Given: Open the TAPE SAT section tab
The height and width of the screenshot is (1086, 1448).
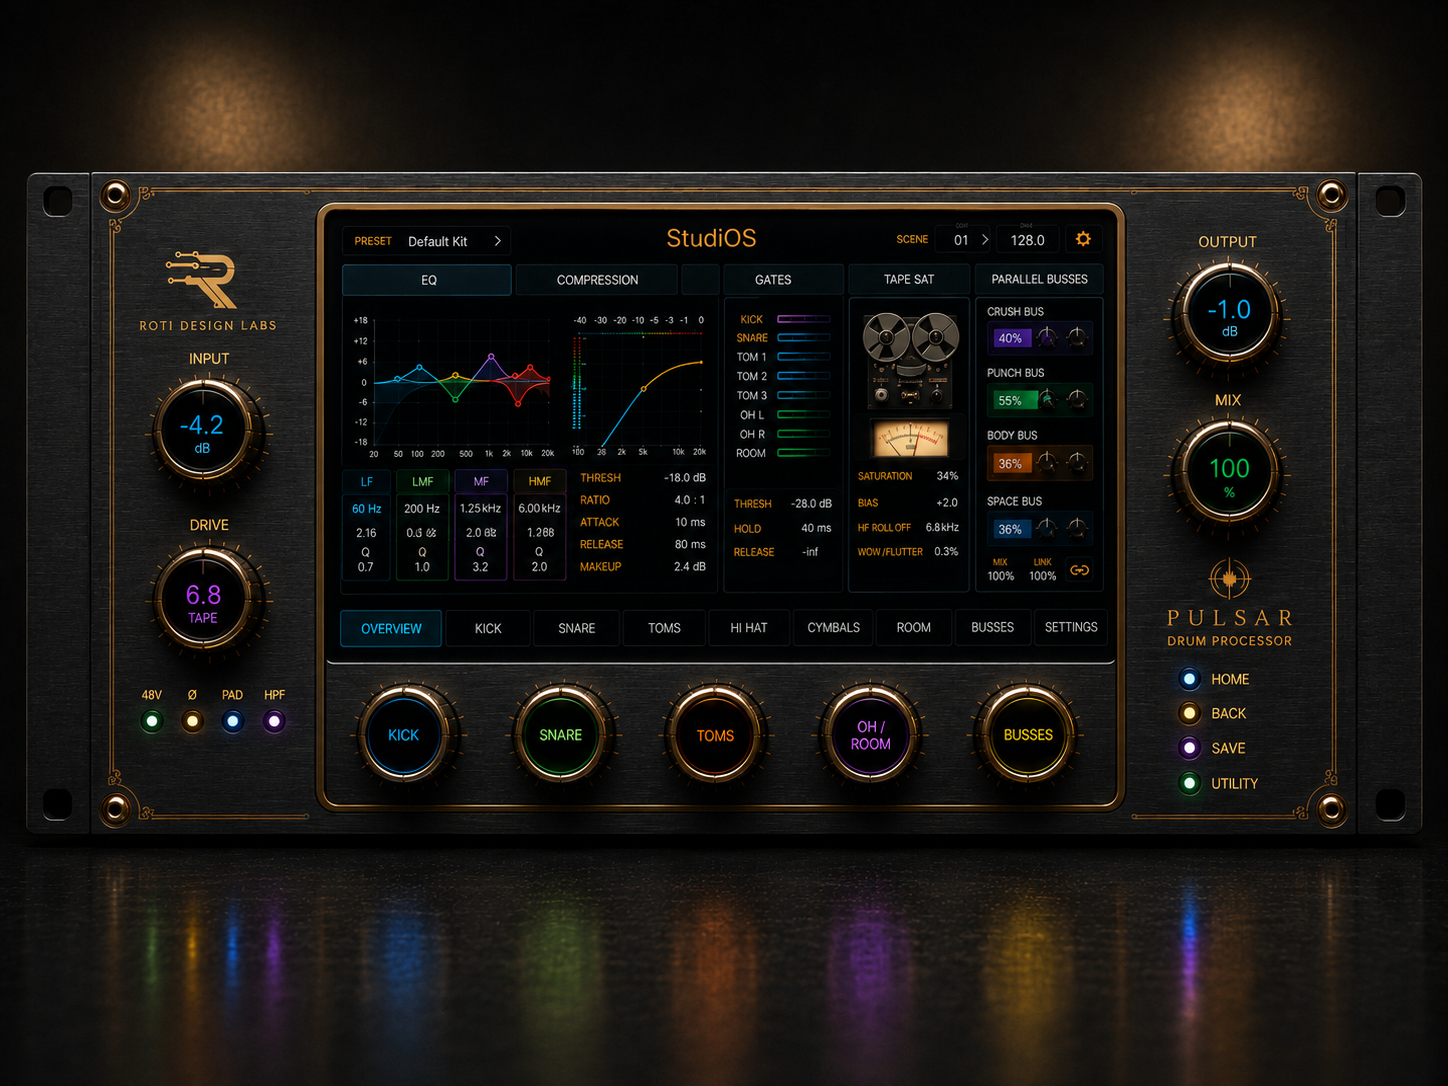Looking at the screenshot, I should coord(909,279).
